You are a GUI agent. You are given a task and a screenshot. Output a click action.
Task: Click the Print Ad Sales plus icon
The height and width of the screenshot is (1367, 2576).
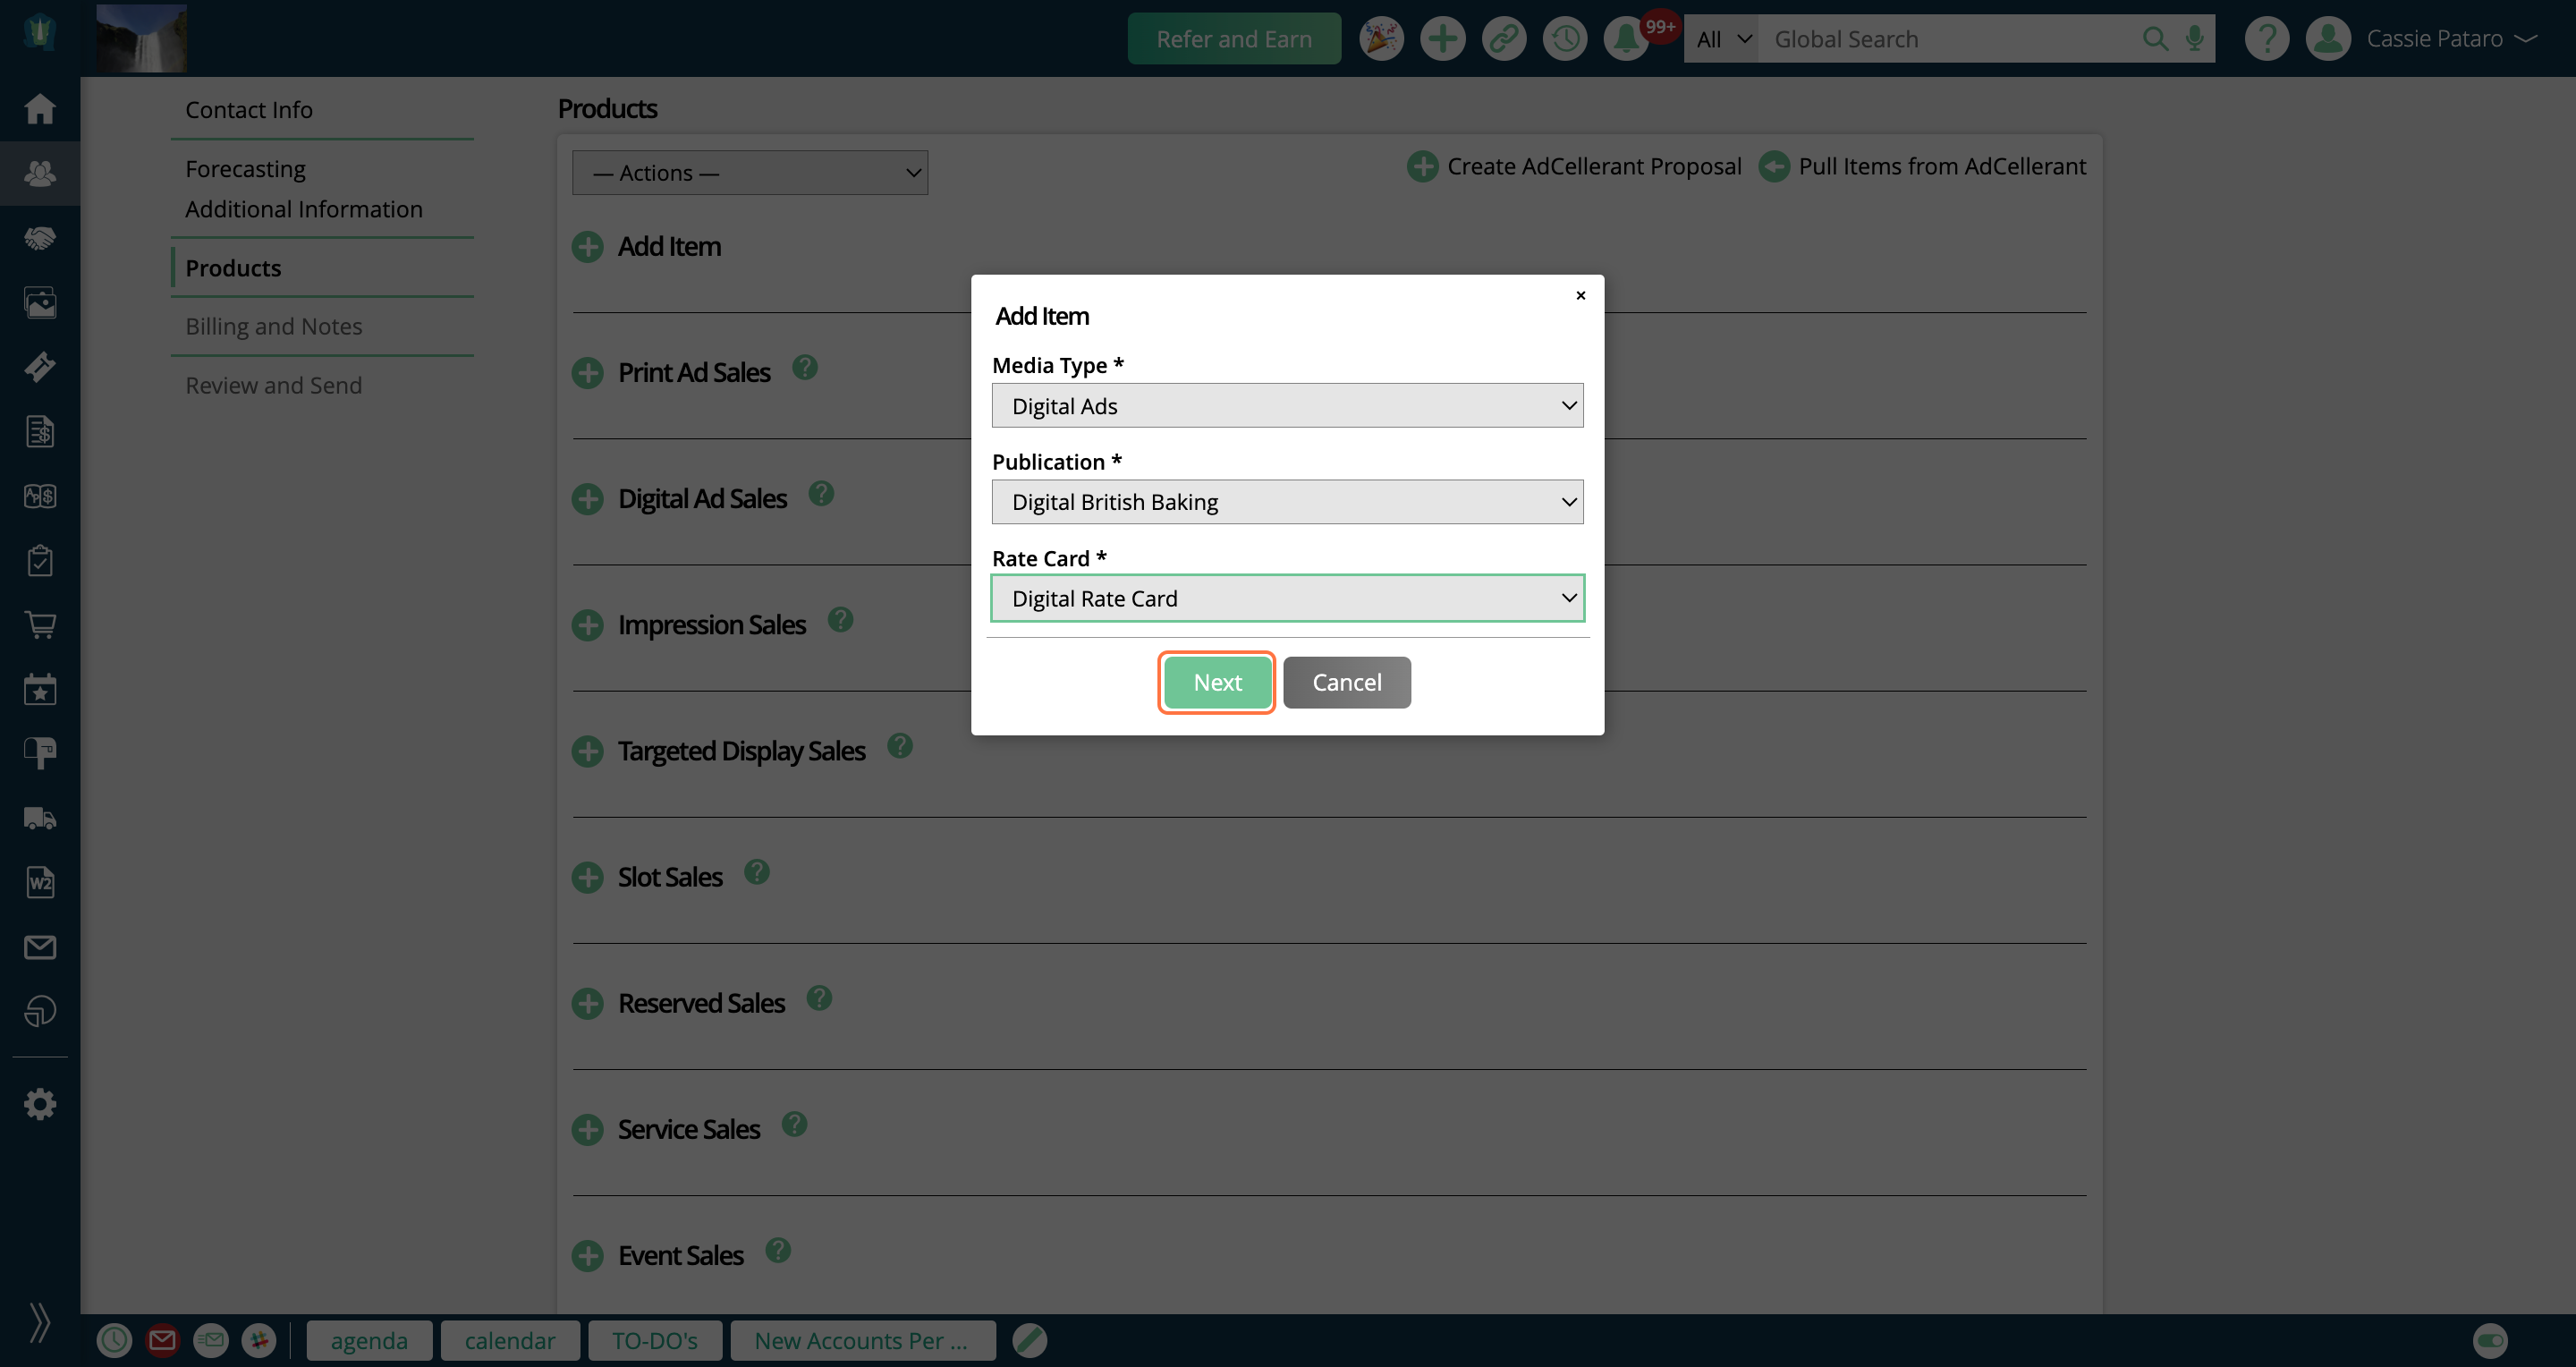(588, 373)
